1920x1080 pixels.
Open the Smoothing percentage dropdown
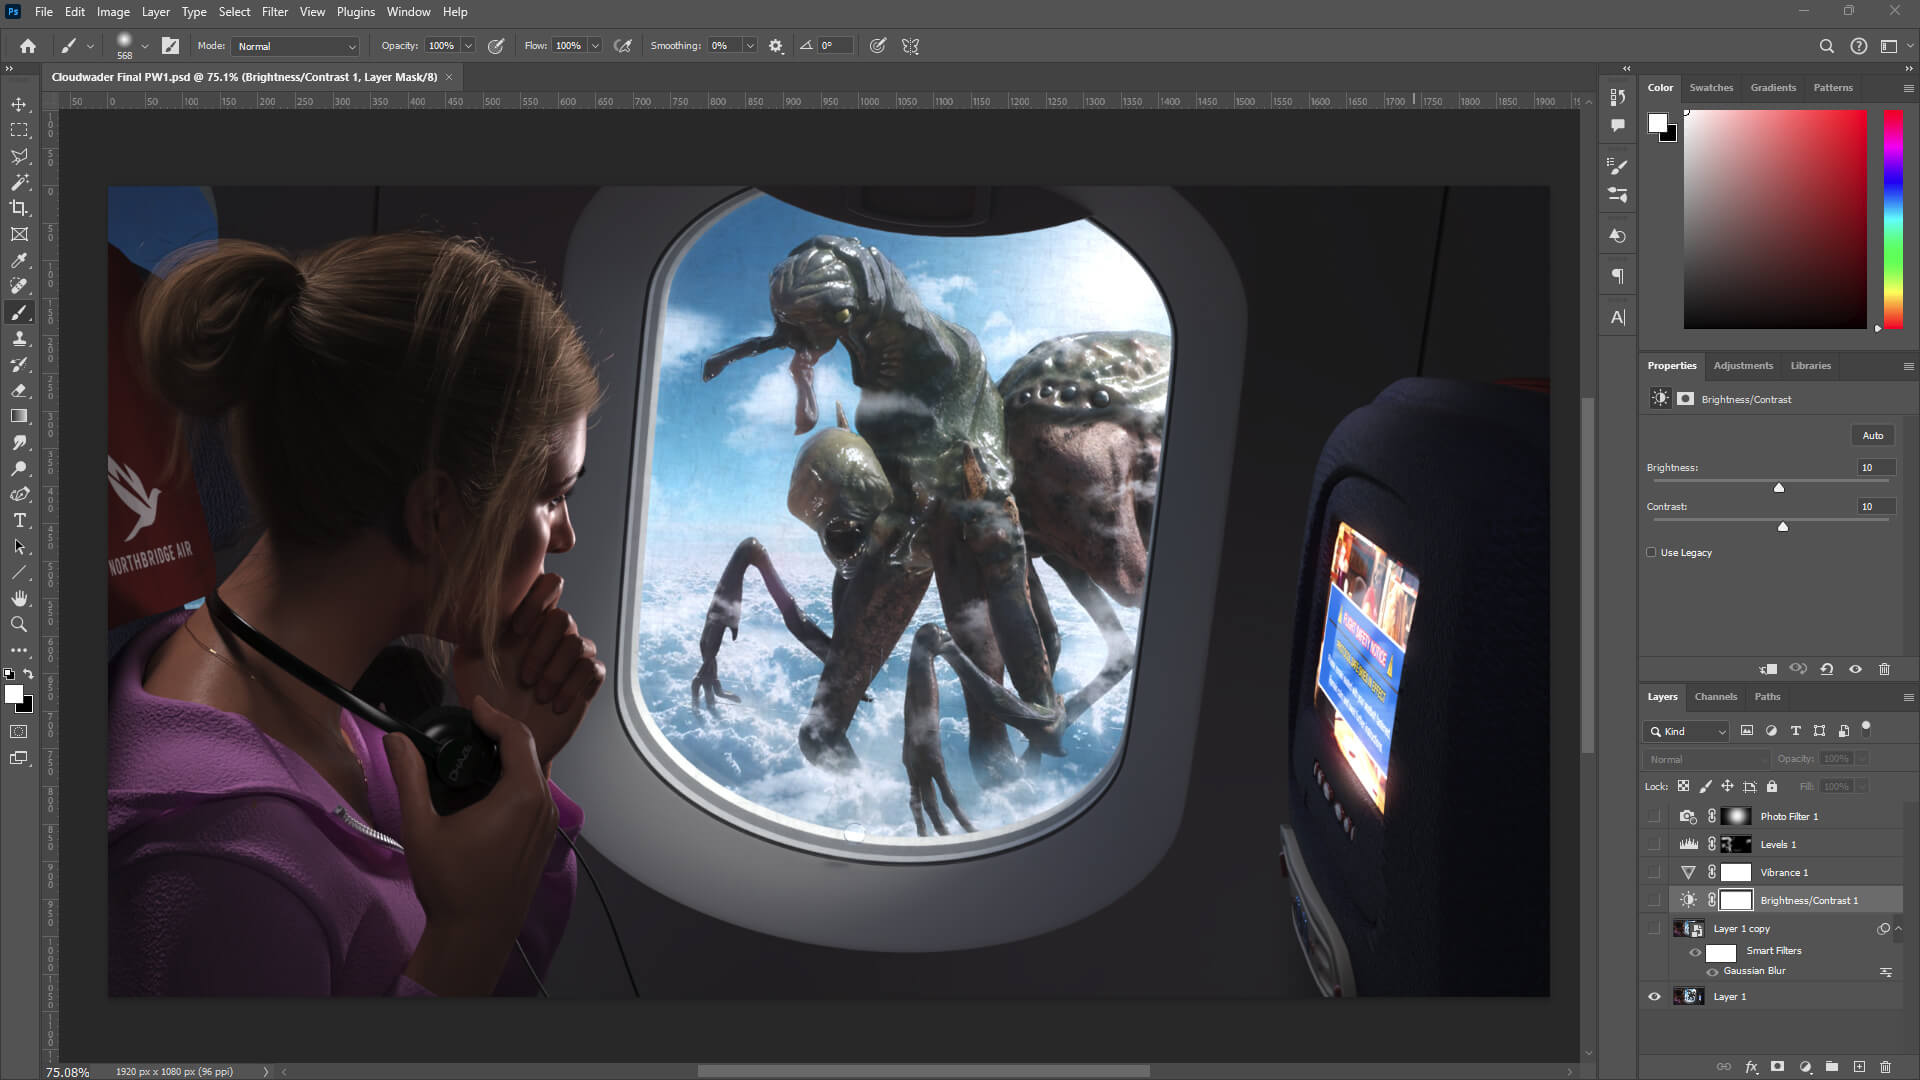pyautogui.click(x=750, y=46)
